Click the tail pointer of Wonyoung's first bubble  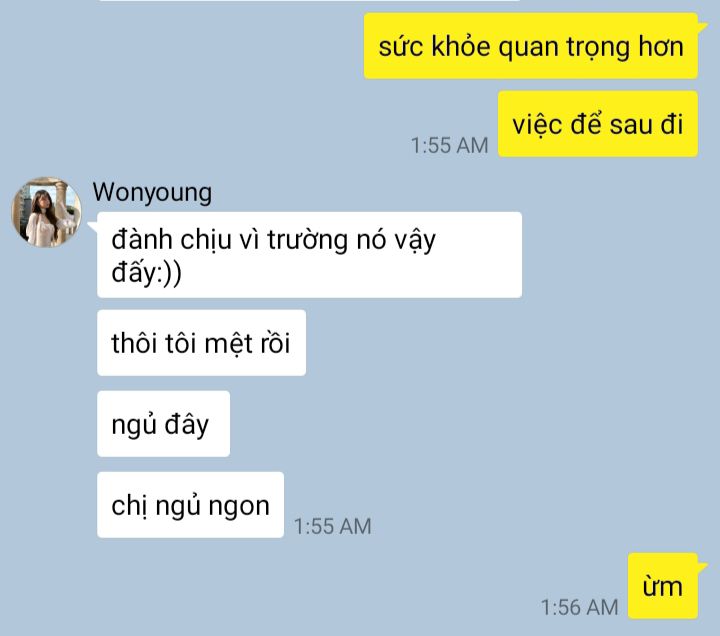93,227
